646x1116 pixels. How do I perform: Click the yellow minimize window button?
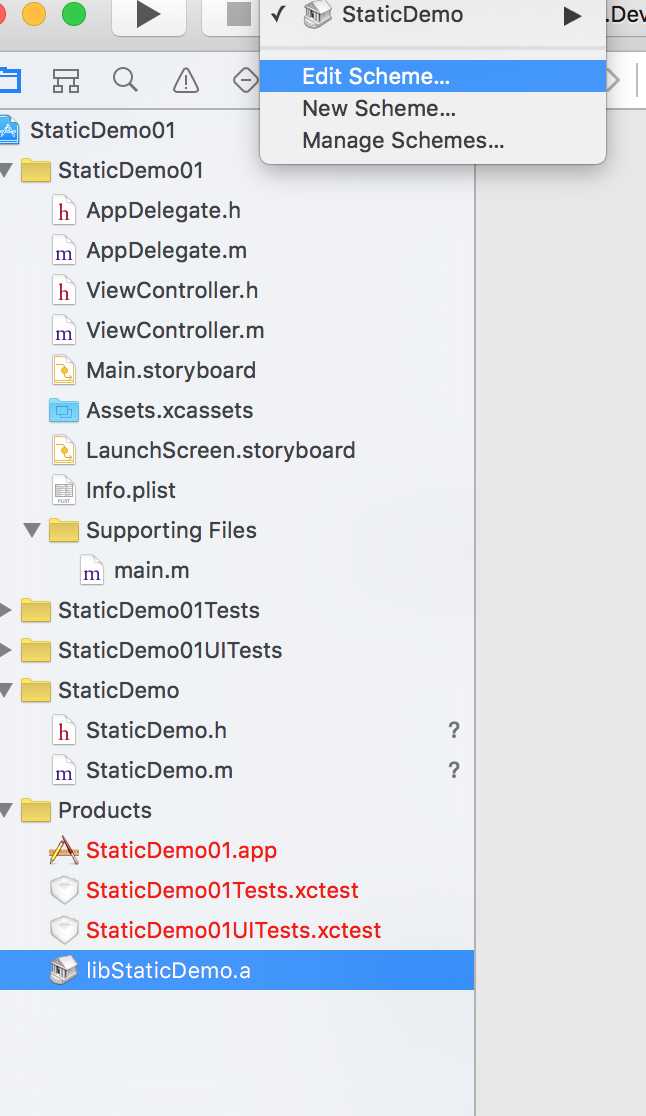[33, 14]
